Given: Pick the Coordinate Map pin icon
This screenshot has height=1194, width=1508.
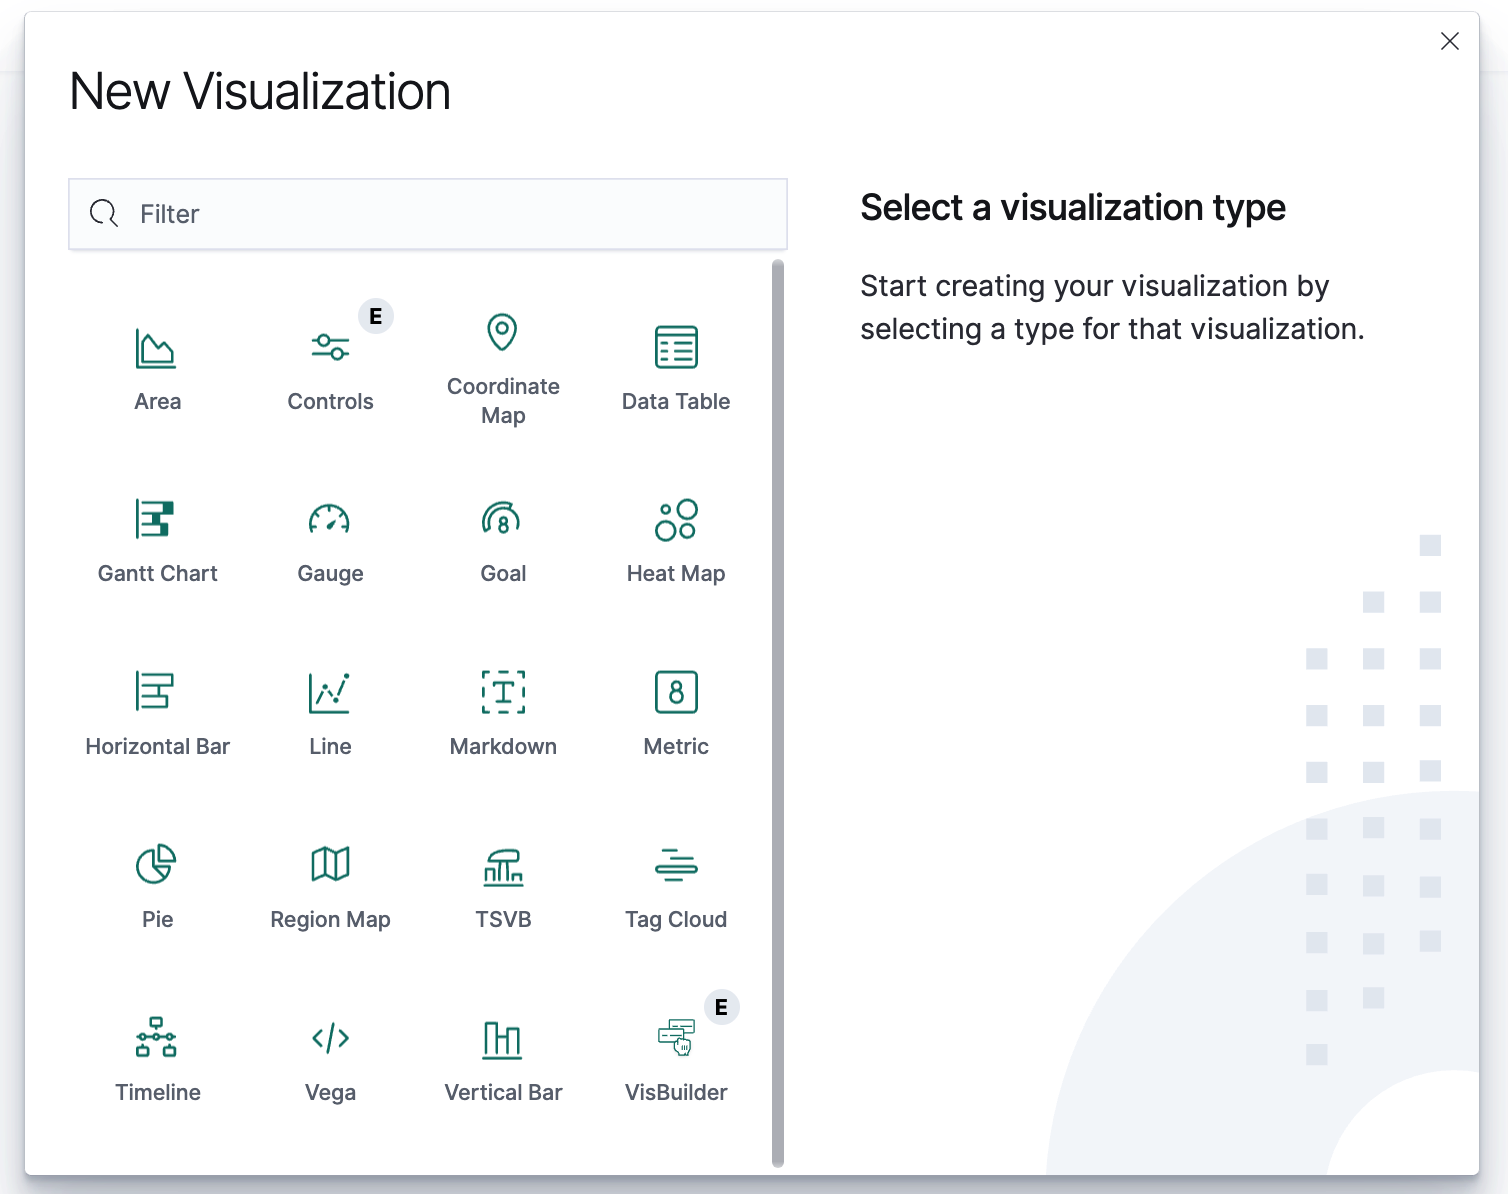Looking at the screenshot, I should coord(502,333).
